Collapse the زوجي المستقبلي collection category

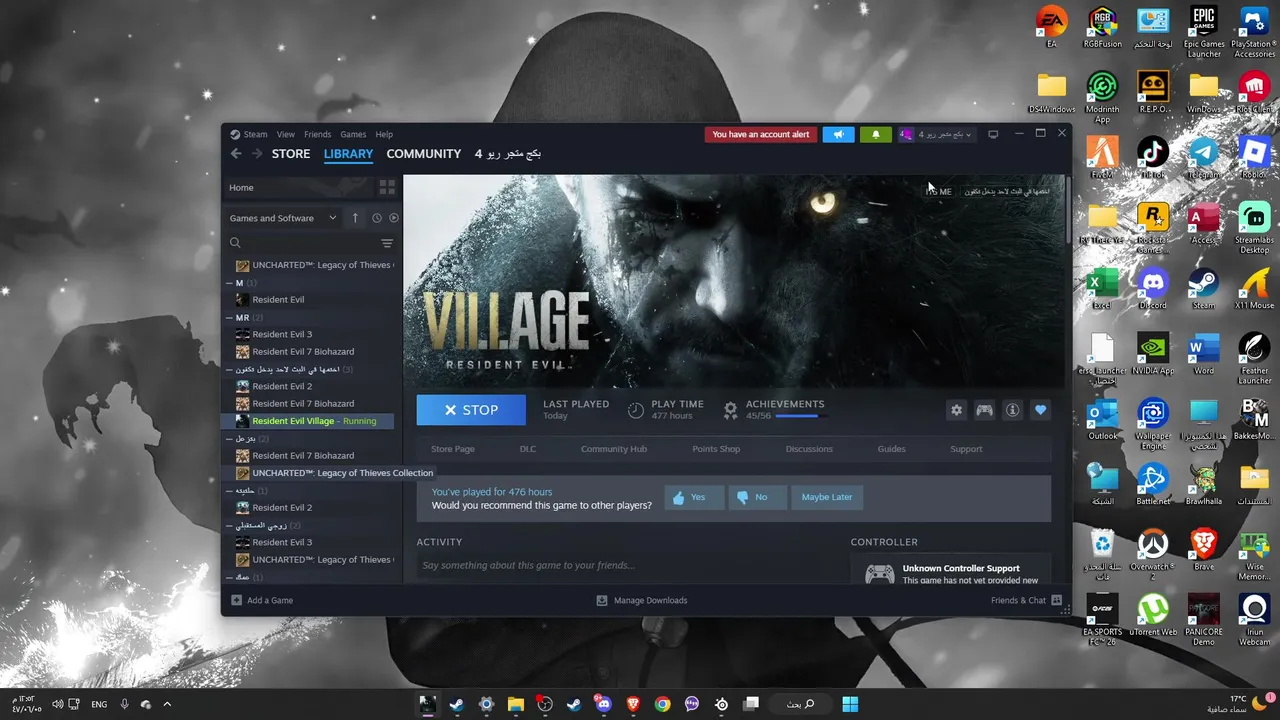pos(229,525)
